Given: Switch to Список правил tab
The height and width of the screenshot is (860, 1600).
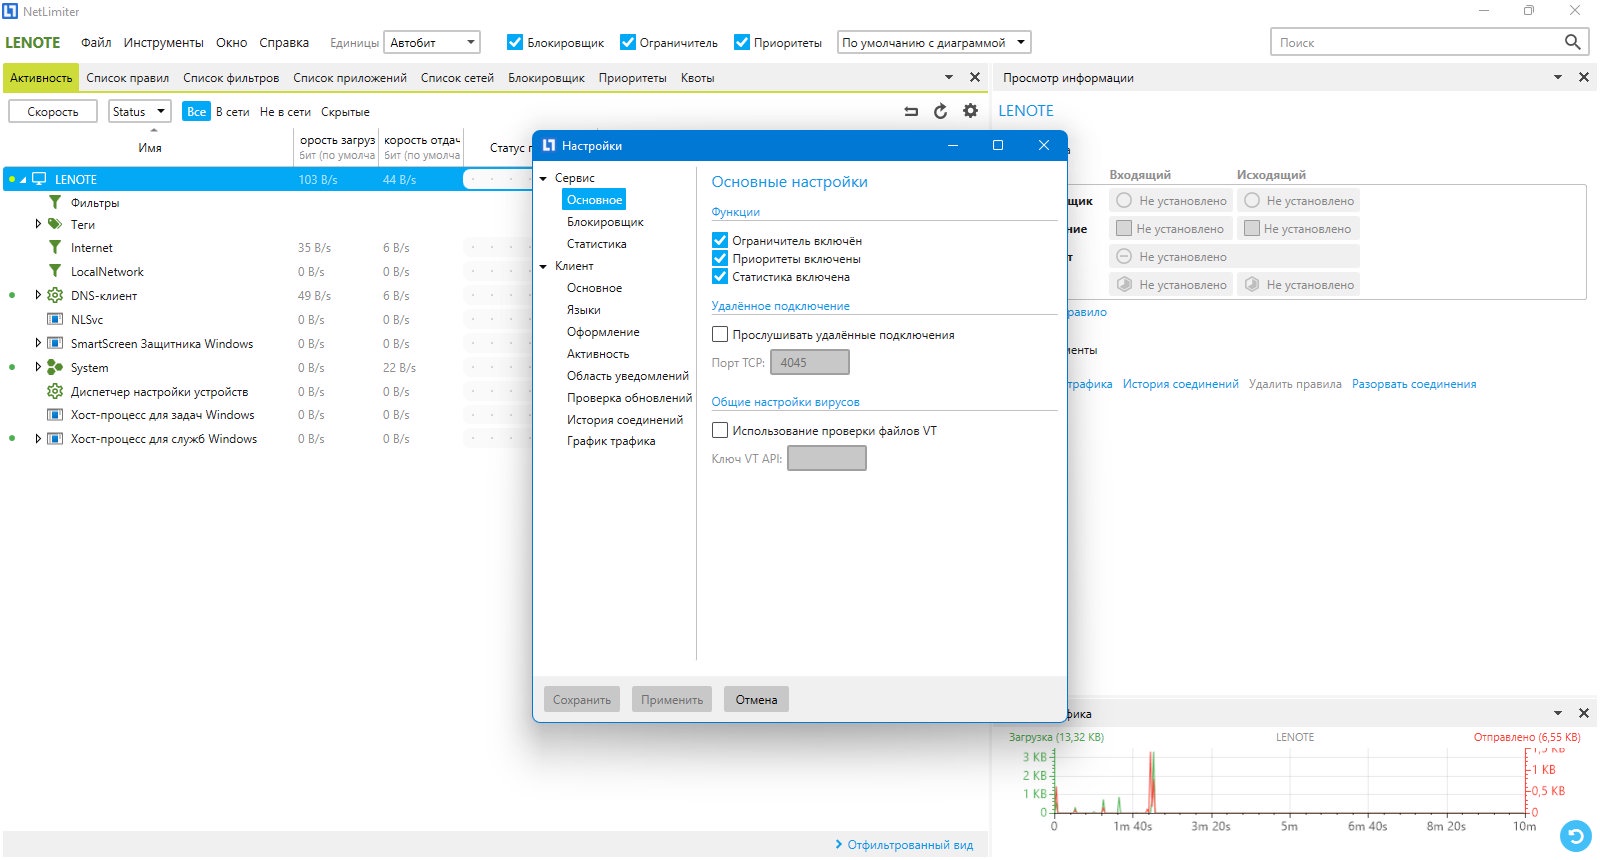Looking at the screenshot, I should click(x=128, y=78).
